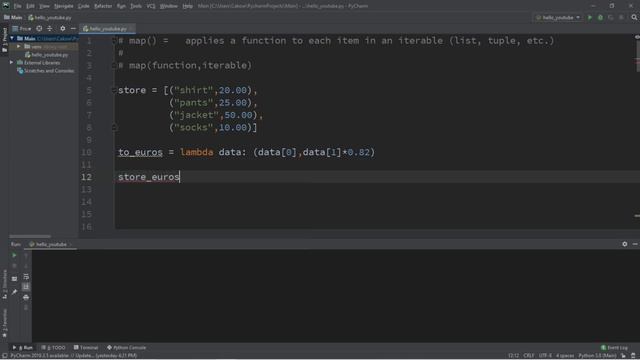Click the CRLF line separator widget
The width and height of the screenshot is (640, 360).
pos(529,356)
